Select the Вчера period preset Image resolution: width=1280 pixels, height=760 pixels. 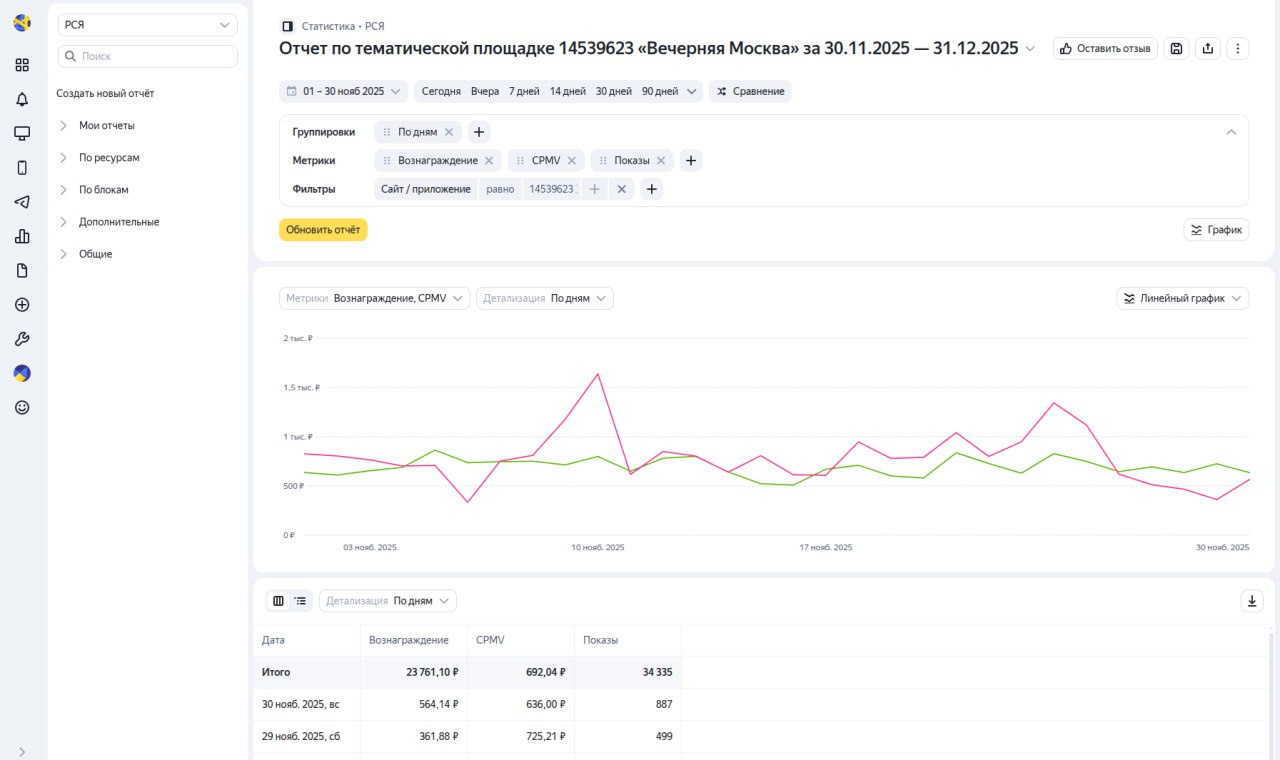point(486,91)
